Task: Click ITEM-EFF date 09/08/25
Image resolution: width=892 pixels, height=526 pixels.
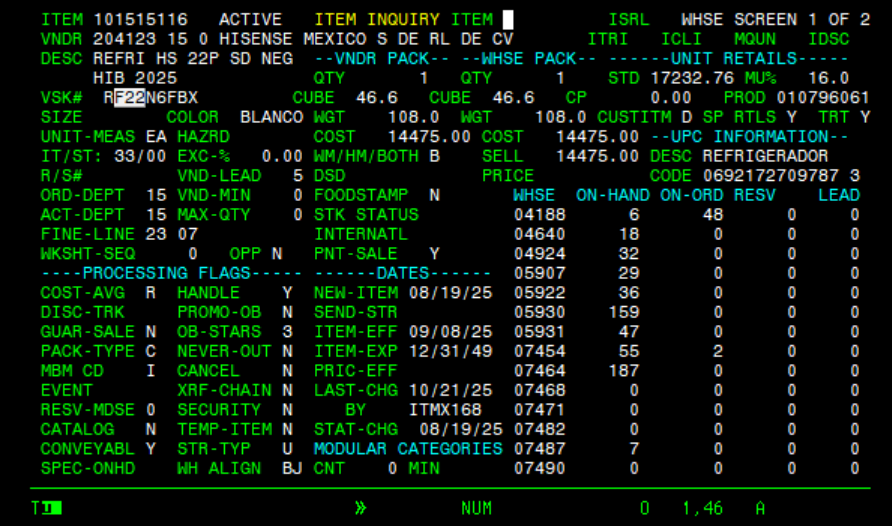Action: coord(451,332)
